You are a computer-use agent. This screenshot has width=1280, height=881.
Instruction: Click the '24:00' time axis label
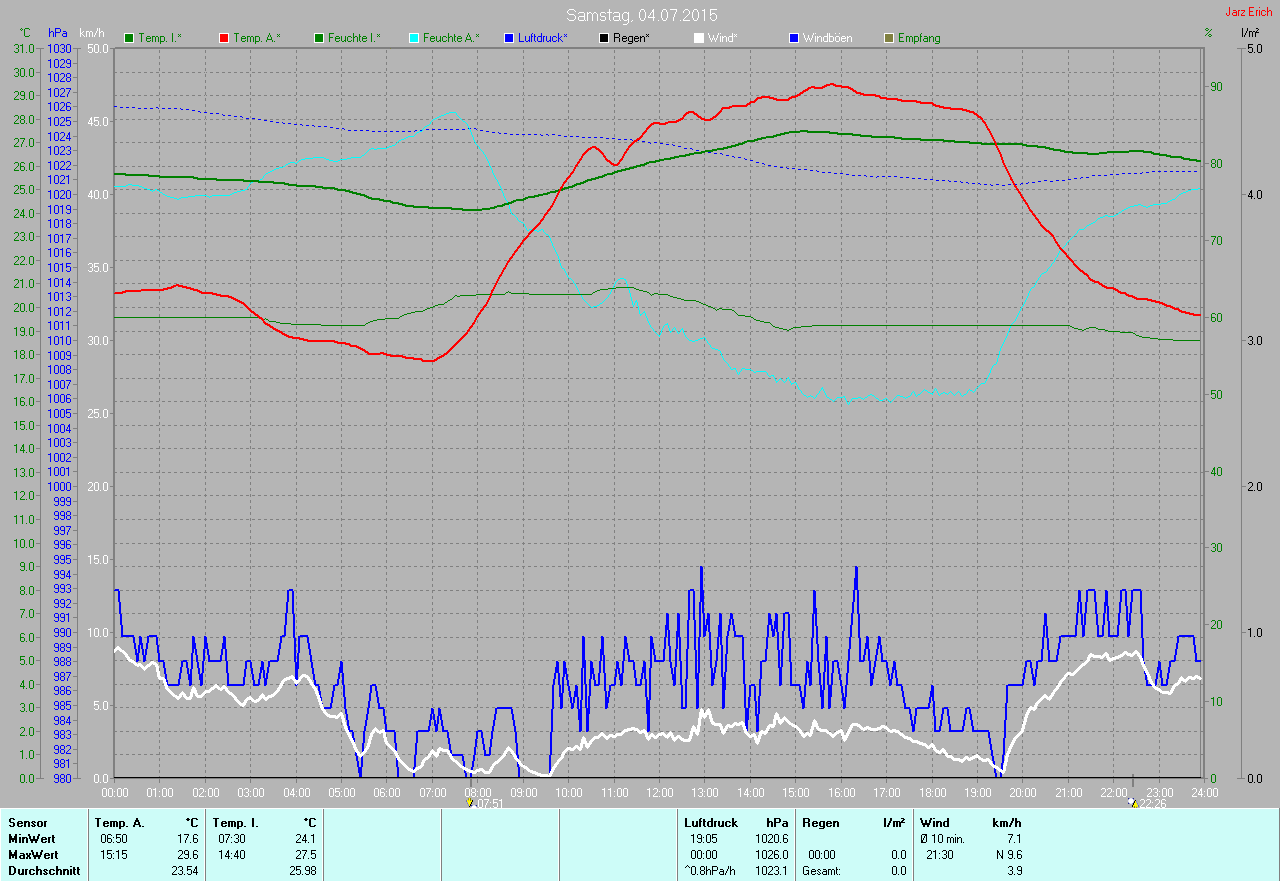coord(1205,792)
